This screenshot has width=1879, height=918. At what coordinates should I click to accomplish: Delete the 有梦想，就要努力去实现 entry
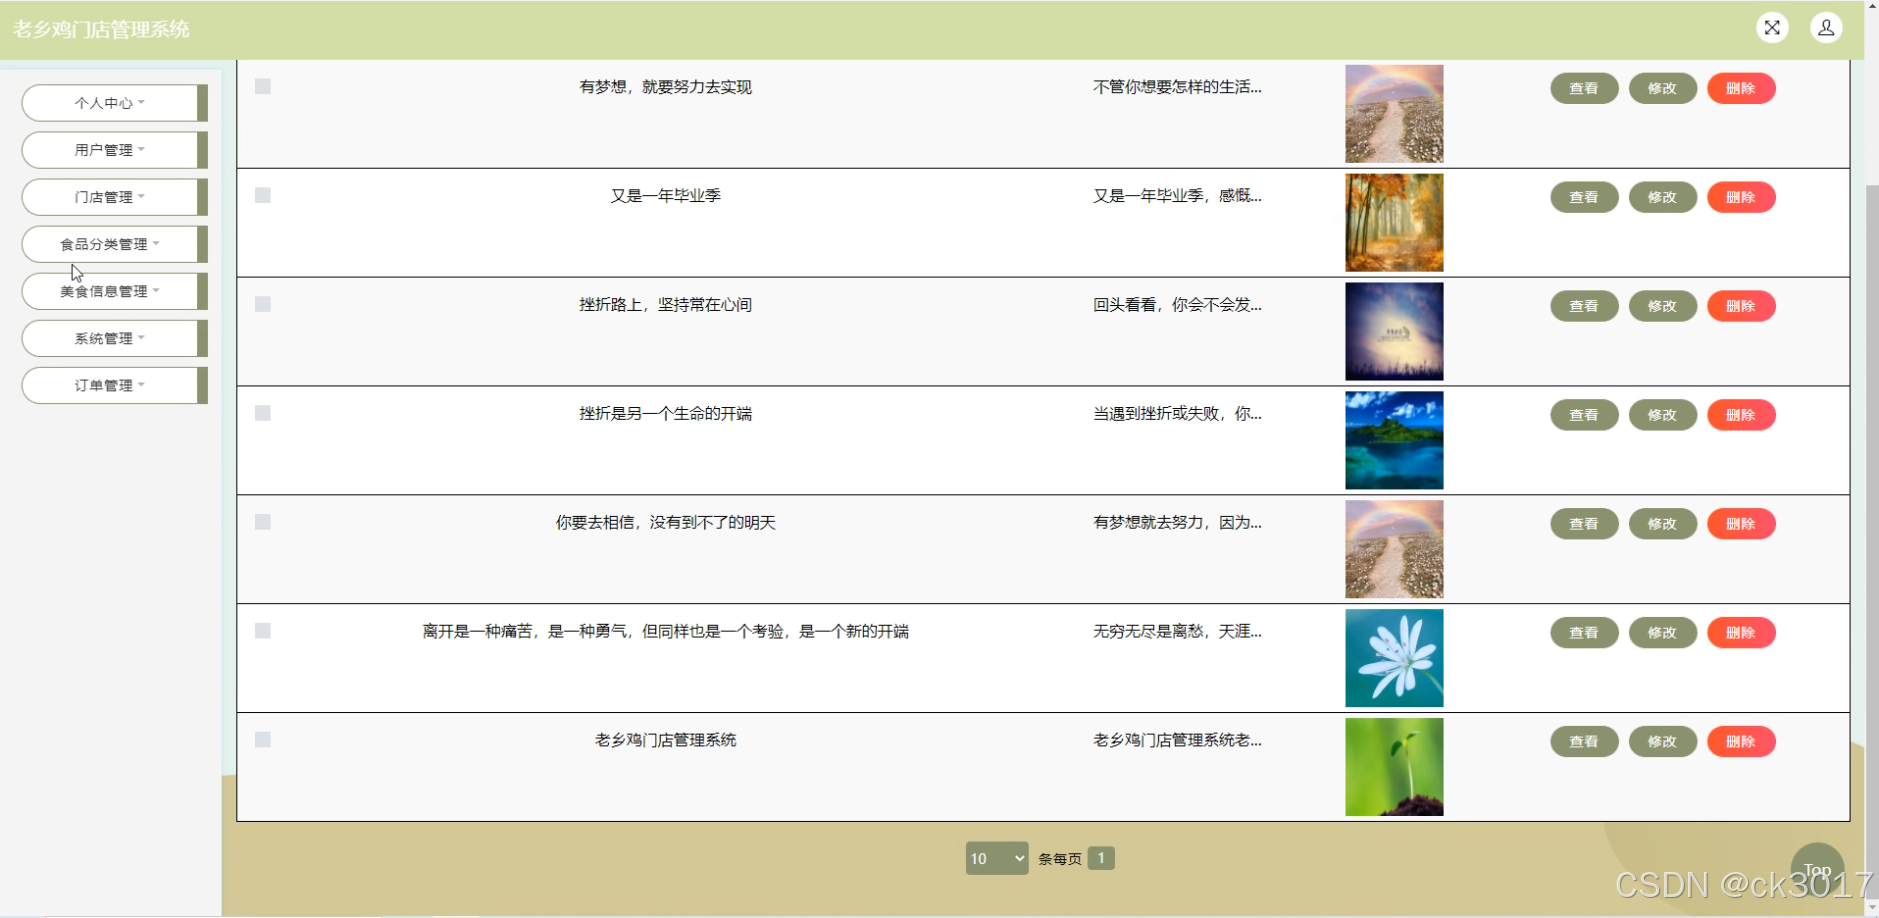pos(1741,88)
